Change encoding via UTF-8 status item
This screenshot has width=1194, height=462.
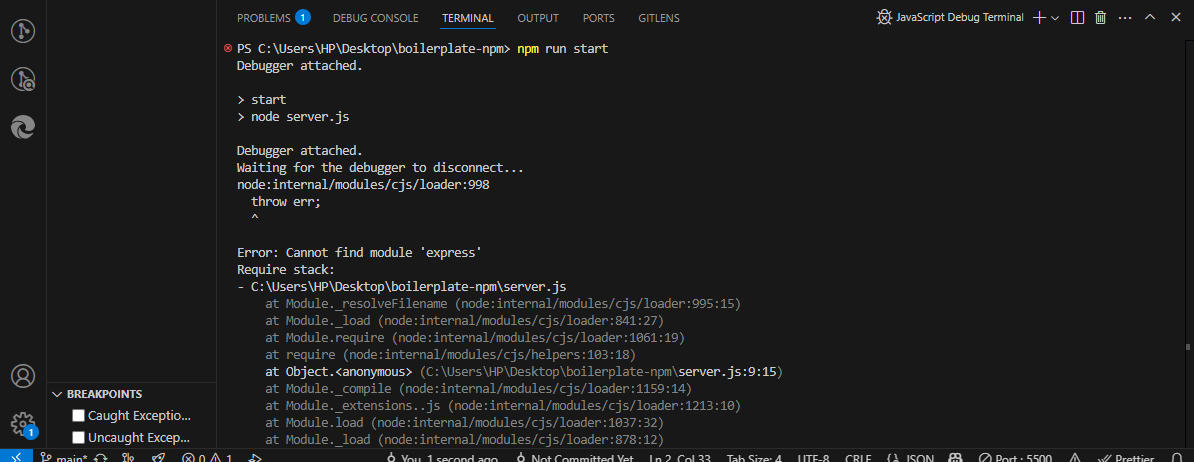click(813, 458)
